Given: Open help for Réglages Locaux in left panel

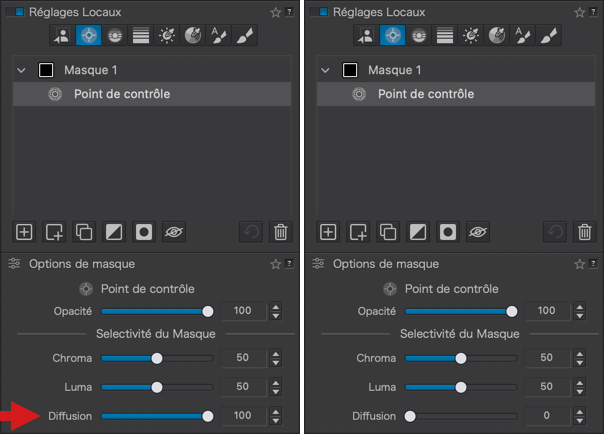Looking at the screenshot, I should 290,12.
